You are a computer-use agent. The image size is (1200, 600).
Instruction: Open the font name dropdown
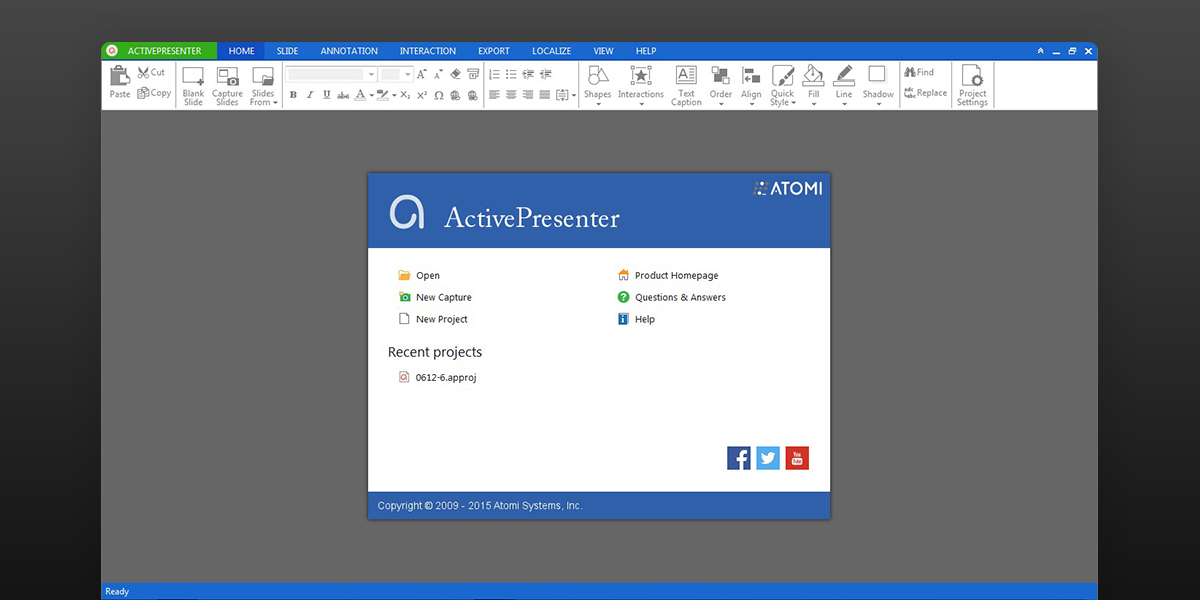(x=371, y=74)
